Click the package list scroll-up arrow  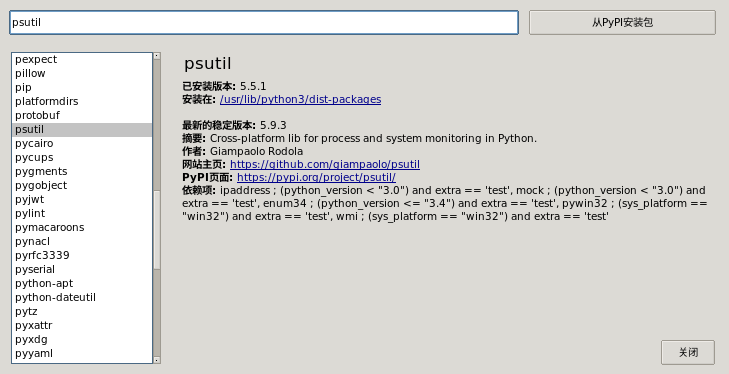[x=157, y=56]
